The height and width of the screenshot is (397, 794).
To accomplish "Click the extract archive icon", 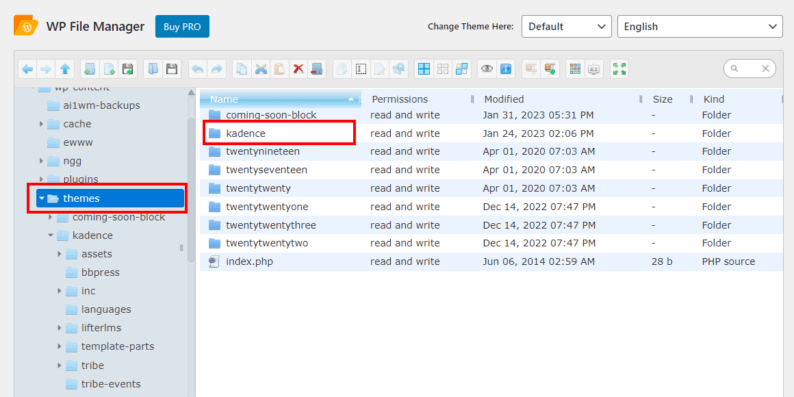I will (x=531, y=69).
